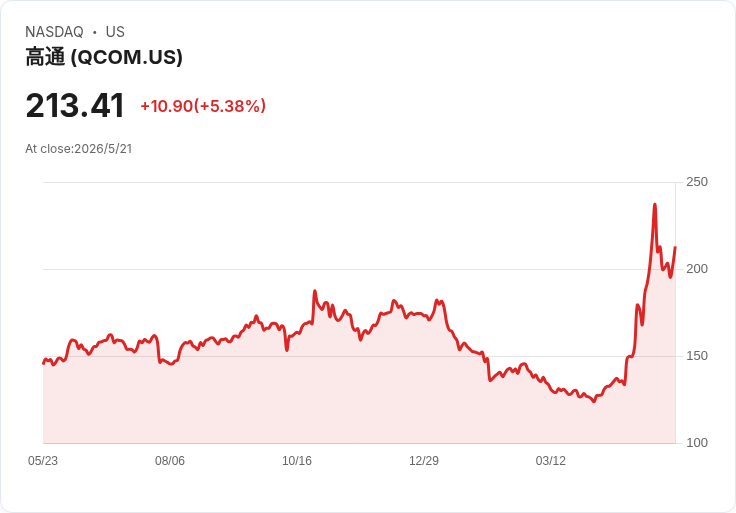The image size is (736, 513).
Task: Click the 150 price axis label
Action: point(697,356)
